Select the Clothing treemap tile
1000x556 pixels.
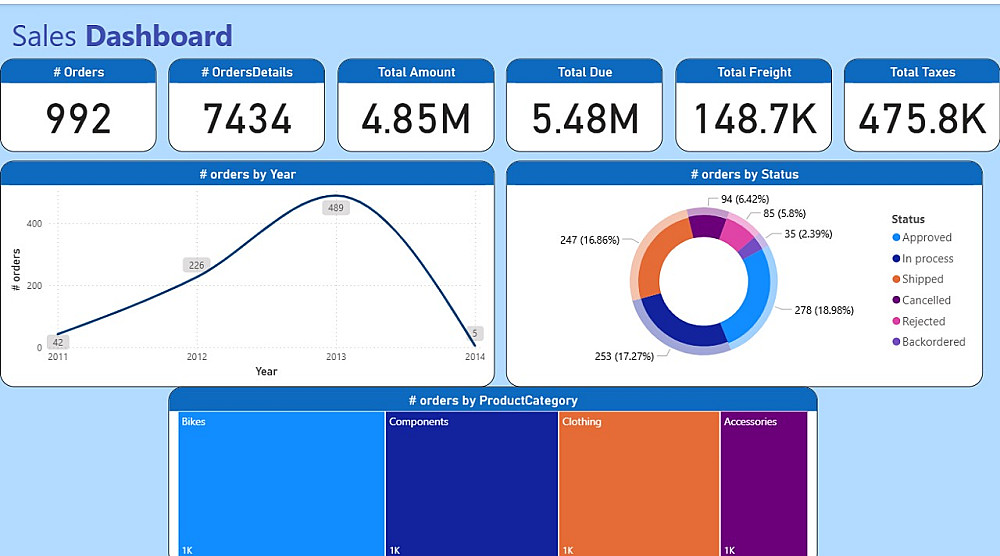click(640, 484)
